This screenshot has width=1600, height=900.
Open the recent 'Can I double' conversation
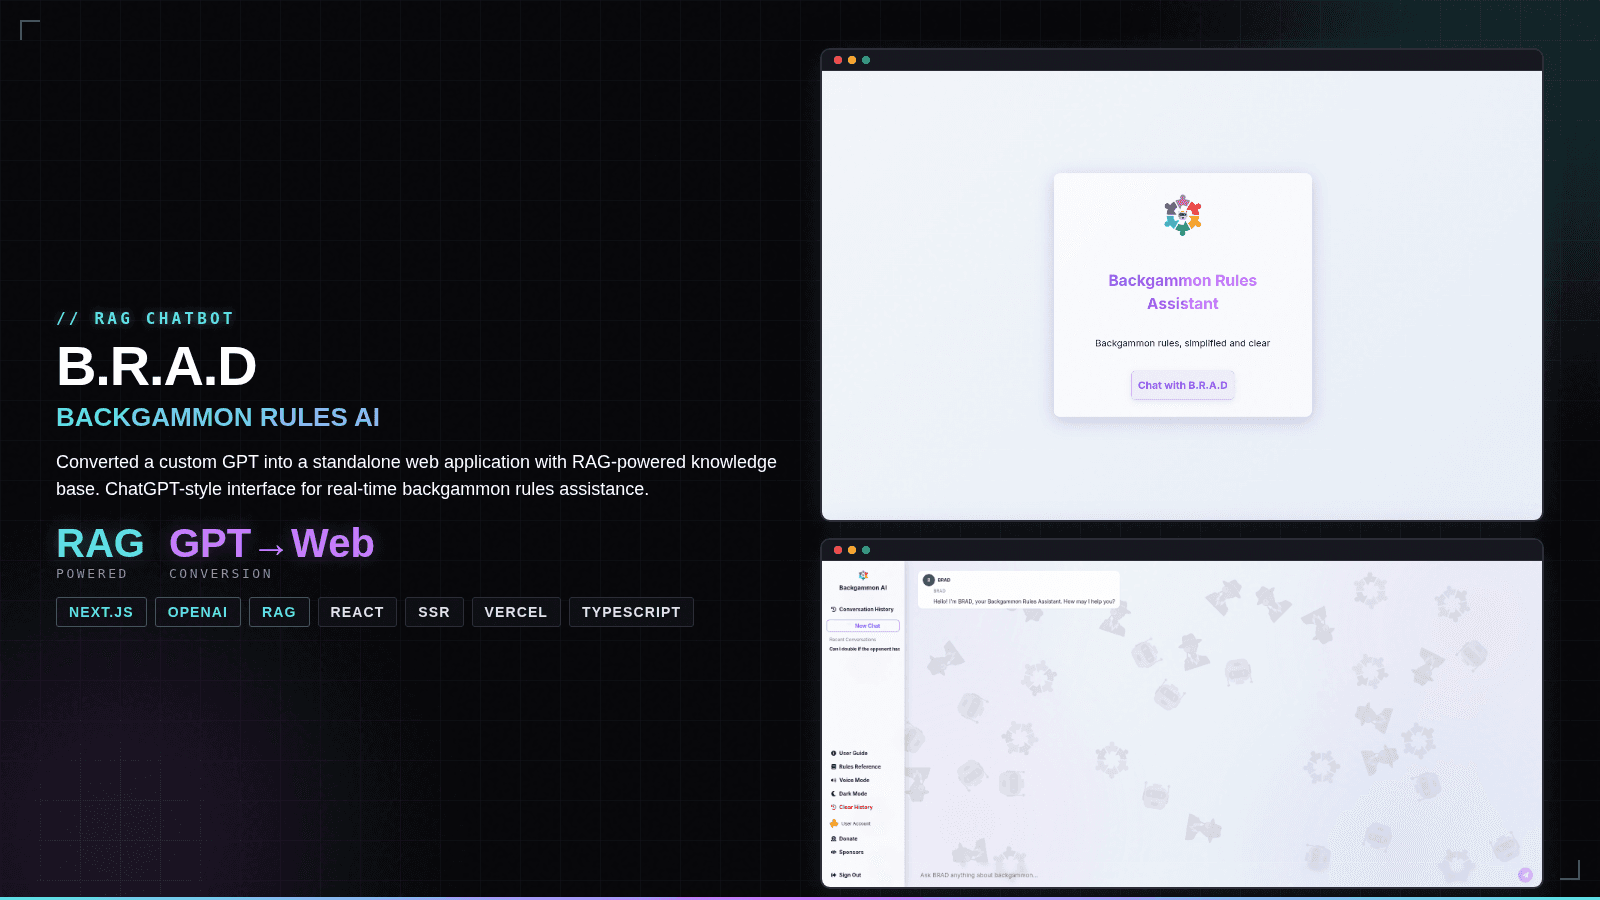tap(864, 649)
